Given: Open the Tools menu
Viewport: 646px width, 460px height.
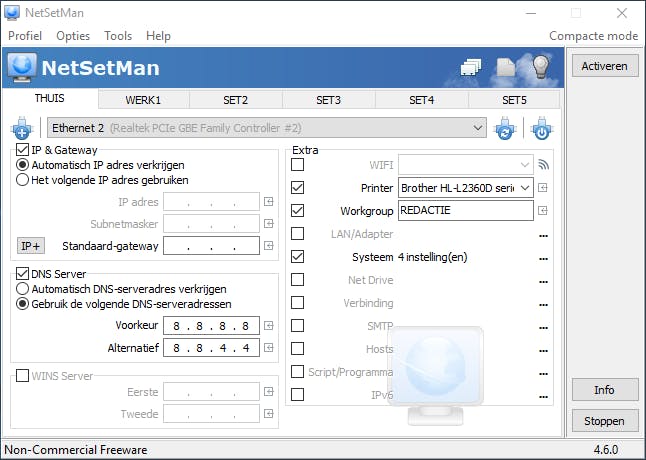Looking at the screenshot, I should (118, 36).
